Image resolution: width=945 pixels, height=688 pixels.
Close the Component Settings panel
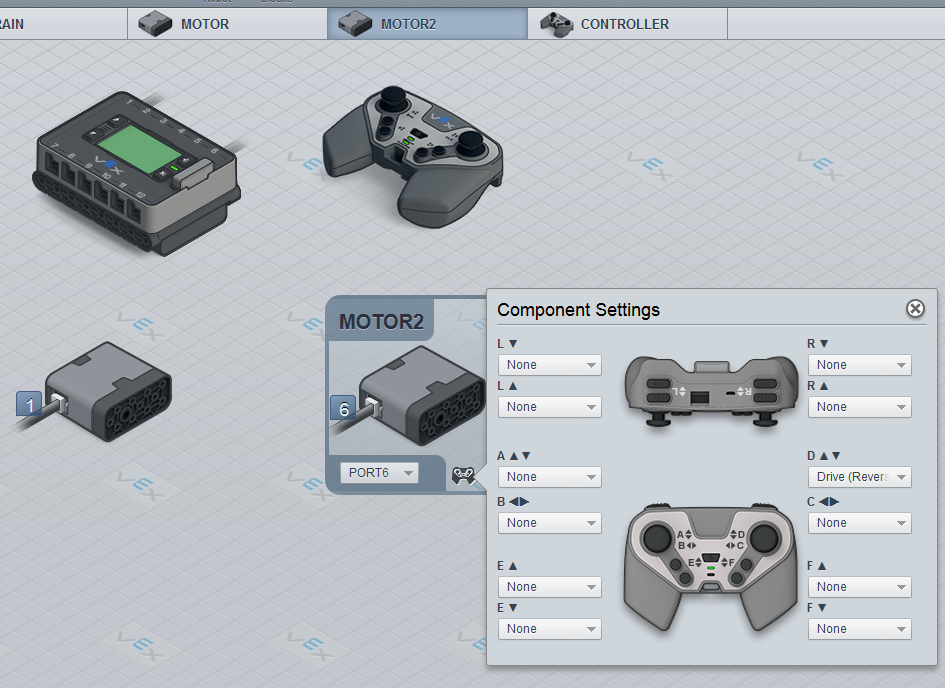[x=915, y=309]
